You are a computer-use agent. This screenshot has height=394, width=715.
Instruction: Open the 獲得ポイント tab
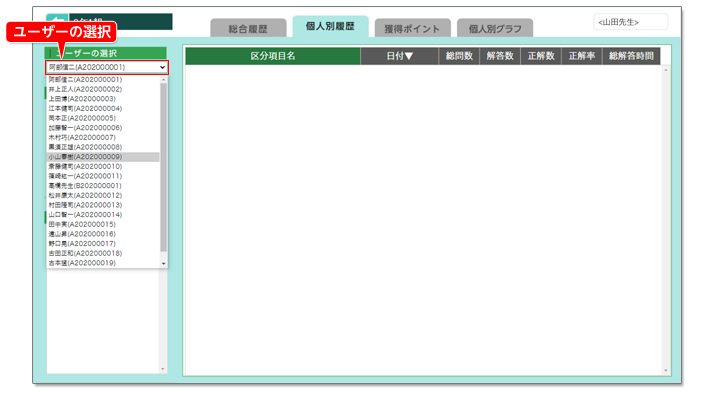point(412,28)
